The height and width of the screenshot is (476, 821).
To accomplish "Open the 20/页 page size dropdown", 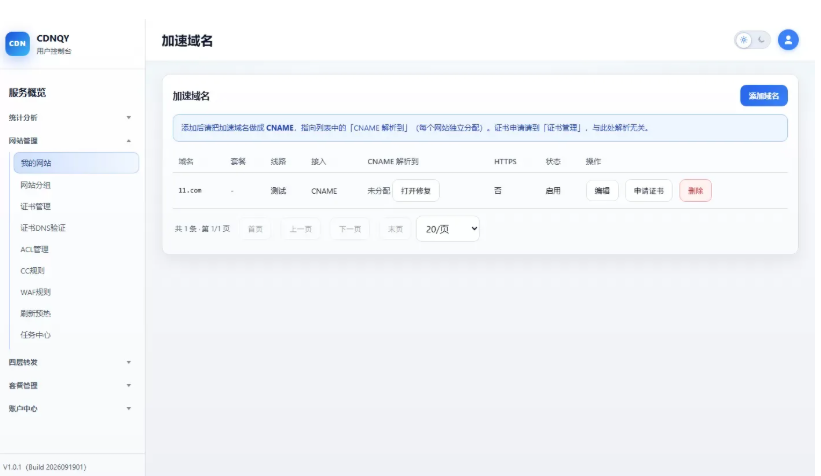I will pyautogui.click(x=448, y=229).
